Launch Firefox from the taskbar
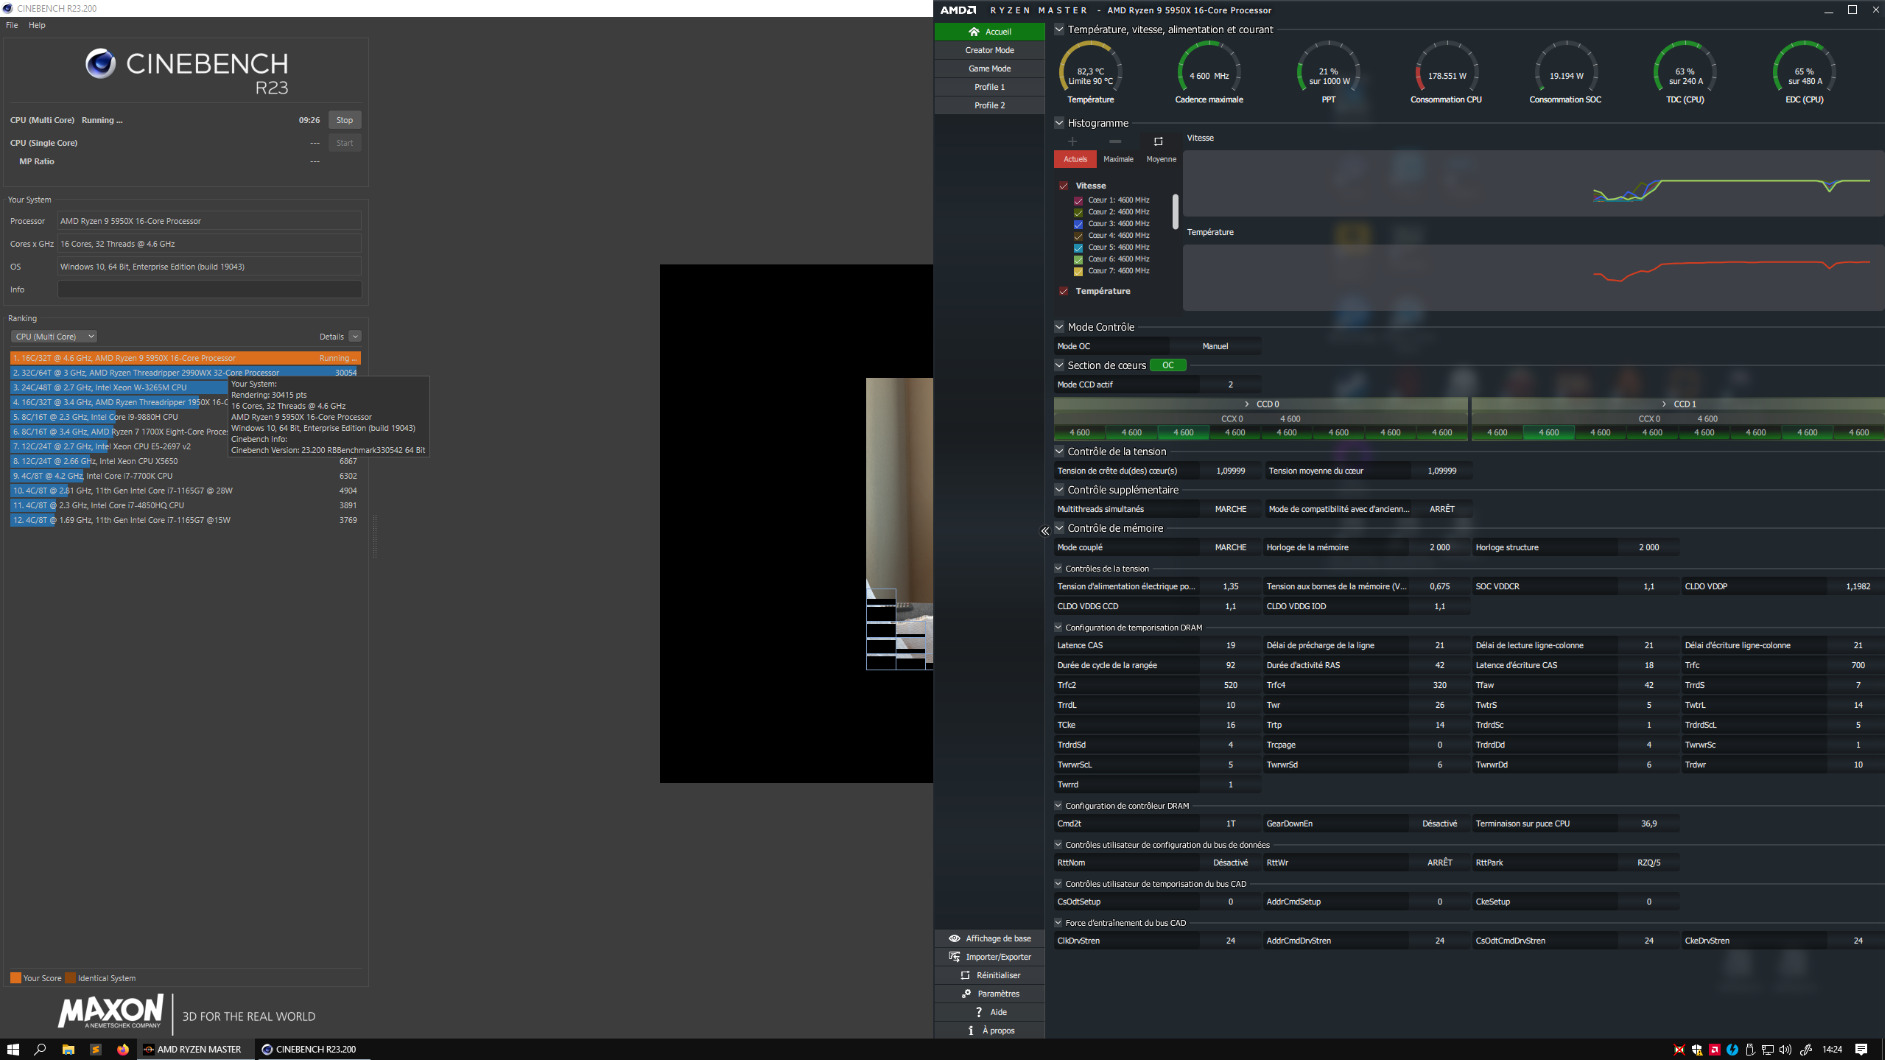Image resolution: width=1885 pixels, height=1060 pixels. pyautogui.click(x=123, y=1049)
